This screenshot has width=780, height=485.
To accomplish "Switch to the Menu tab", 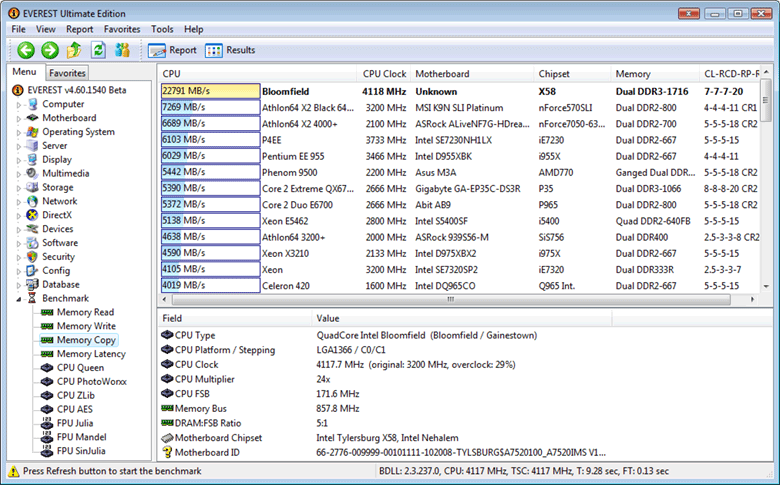I will (x=24, y=72).
